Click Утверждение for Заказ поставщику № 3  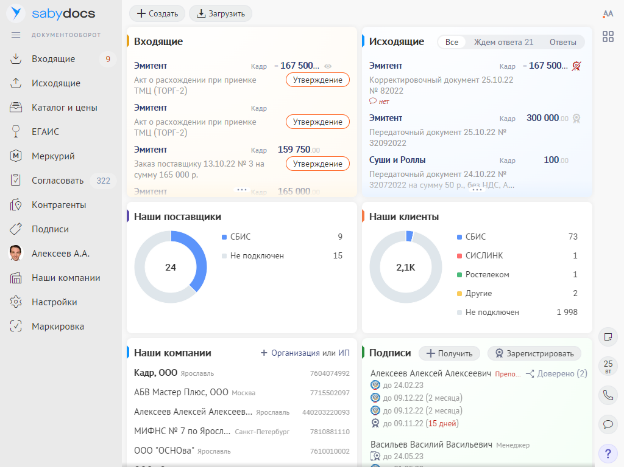click(318, 164)
